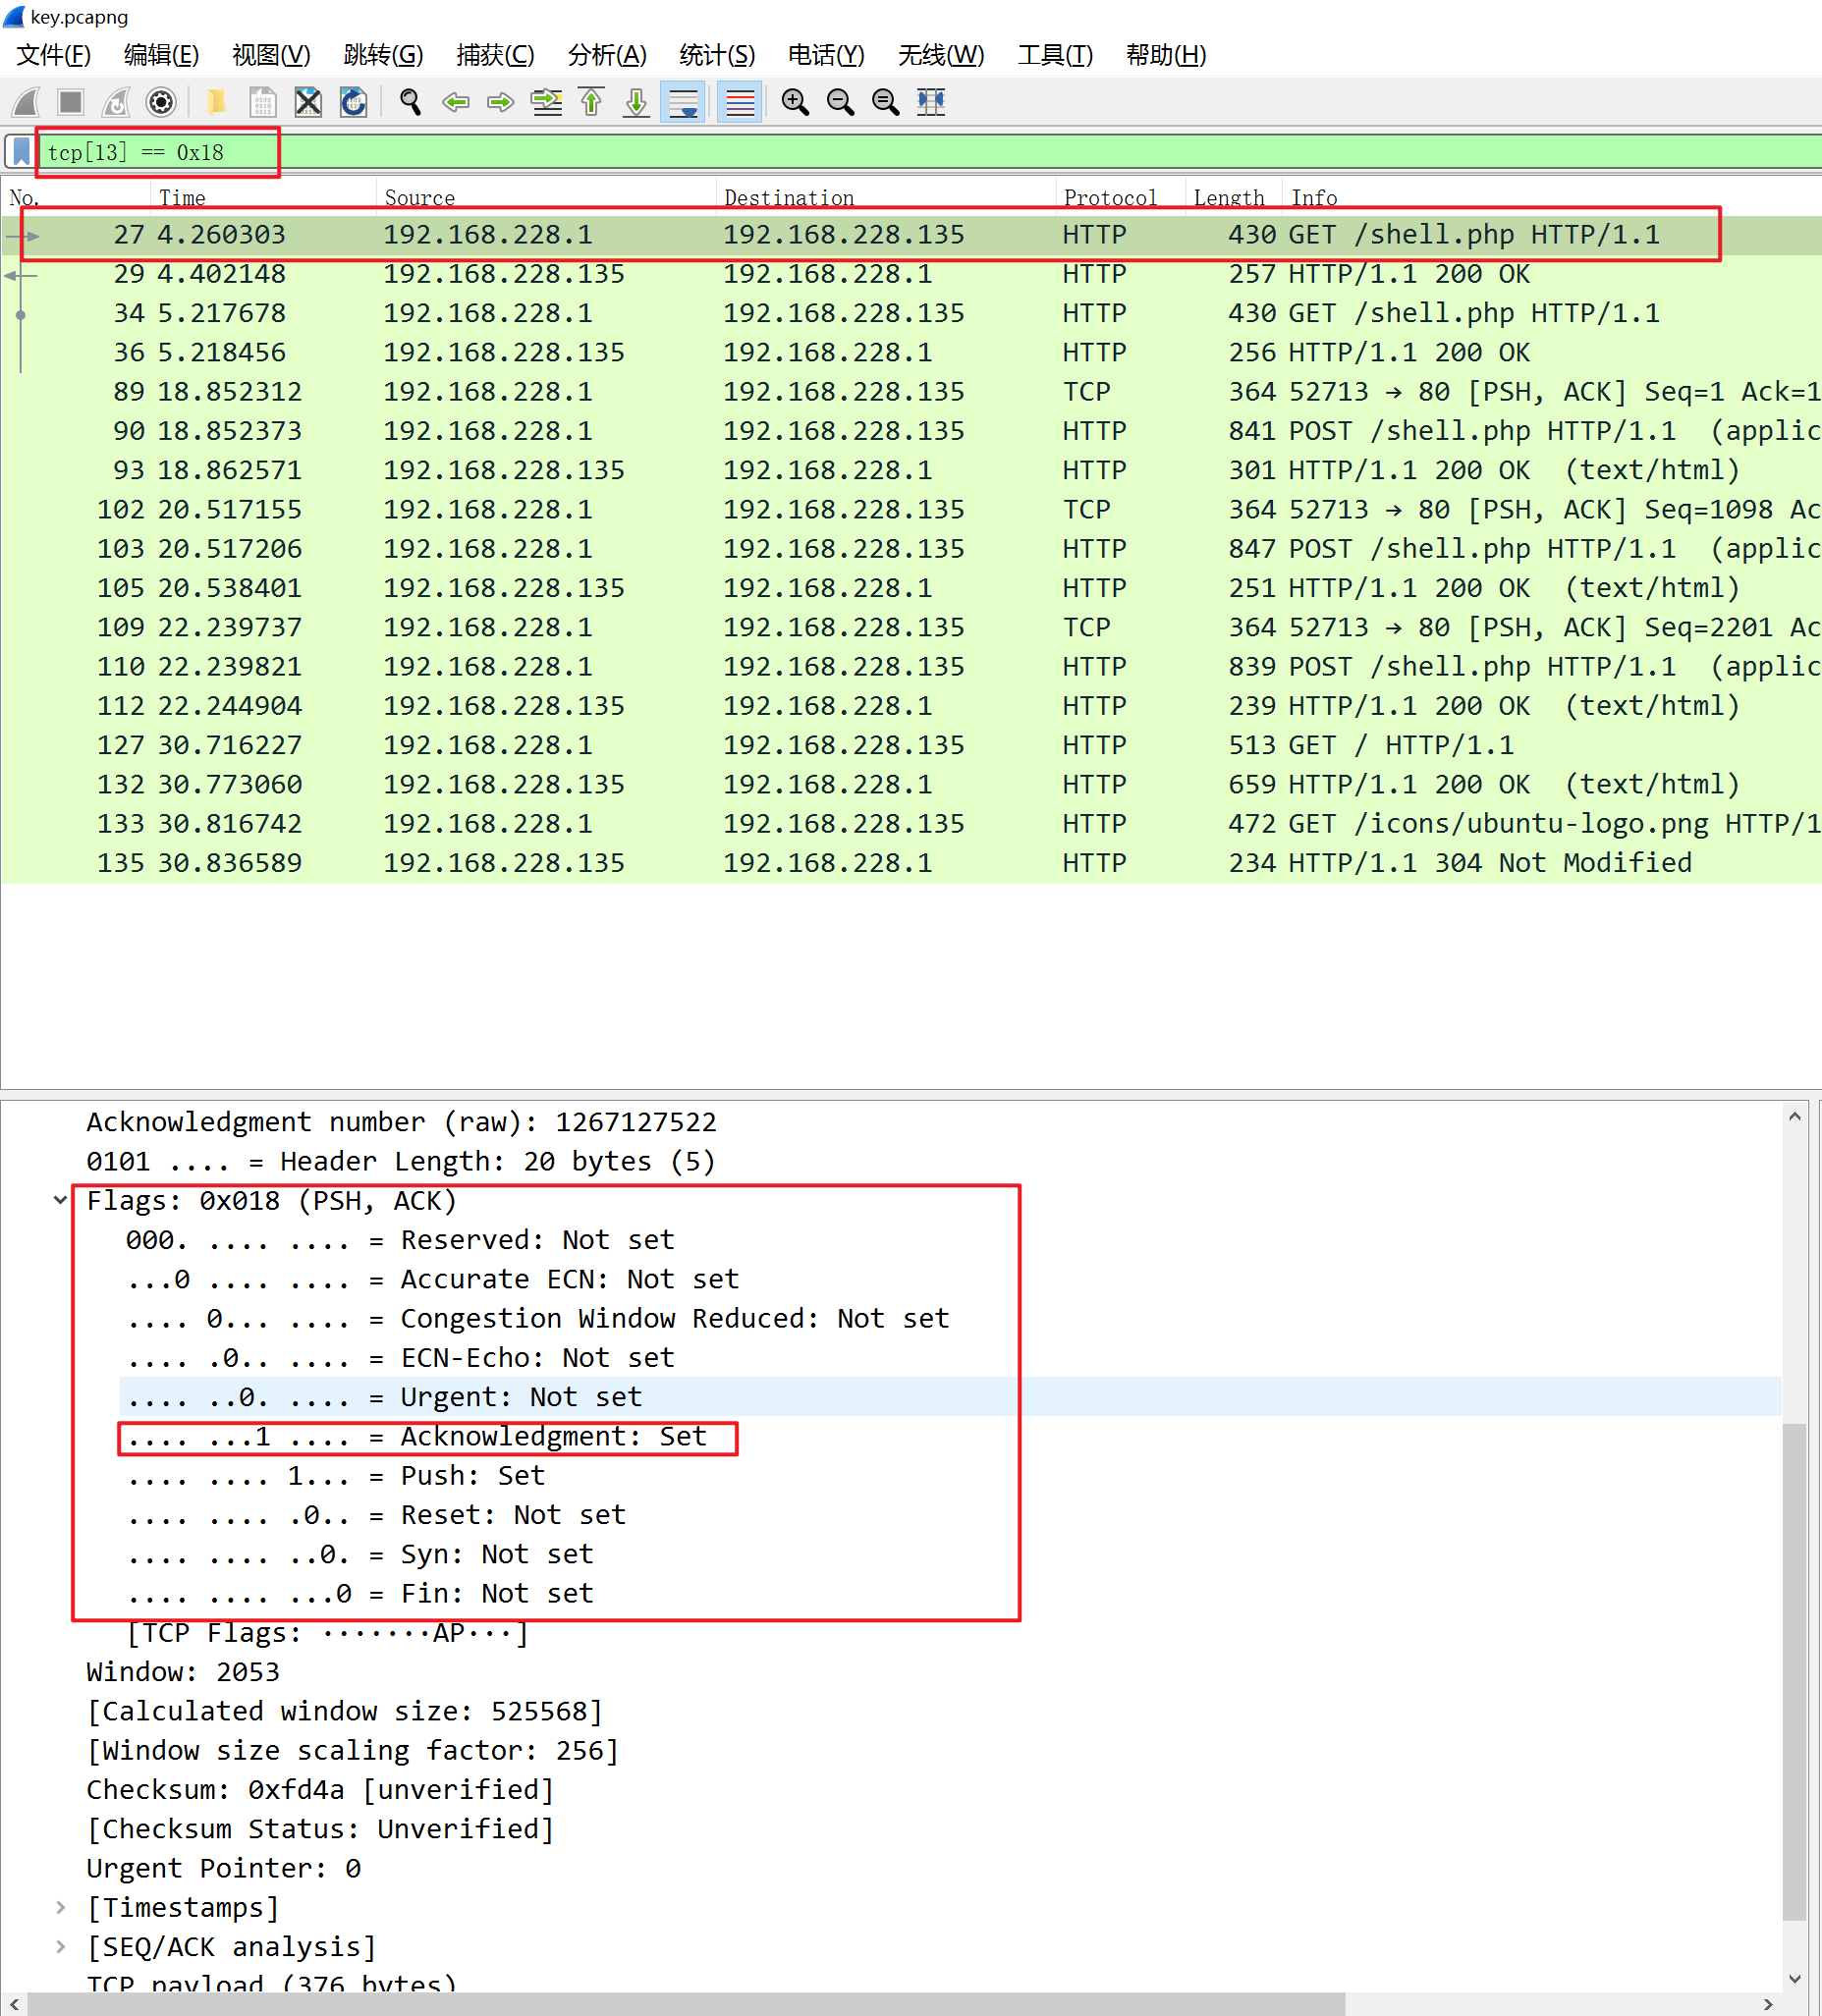Click the go to specific packet icon

click(x=546, y=102)
